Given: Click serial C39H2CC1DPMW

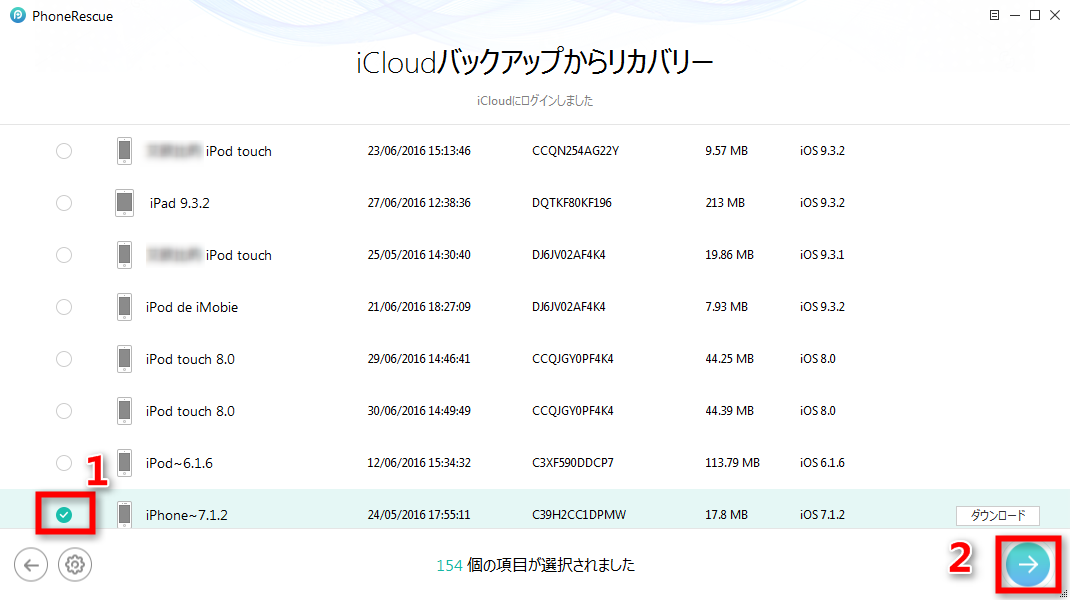Looking at the screenshot, I should [x=579, y=515].
